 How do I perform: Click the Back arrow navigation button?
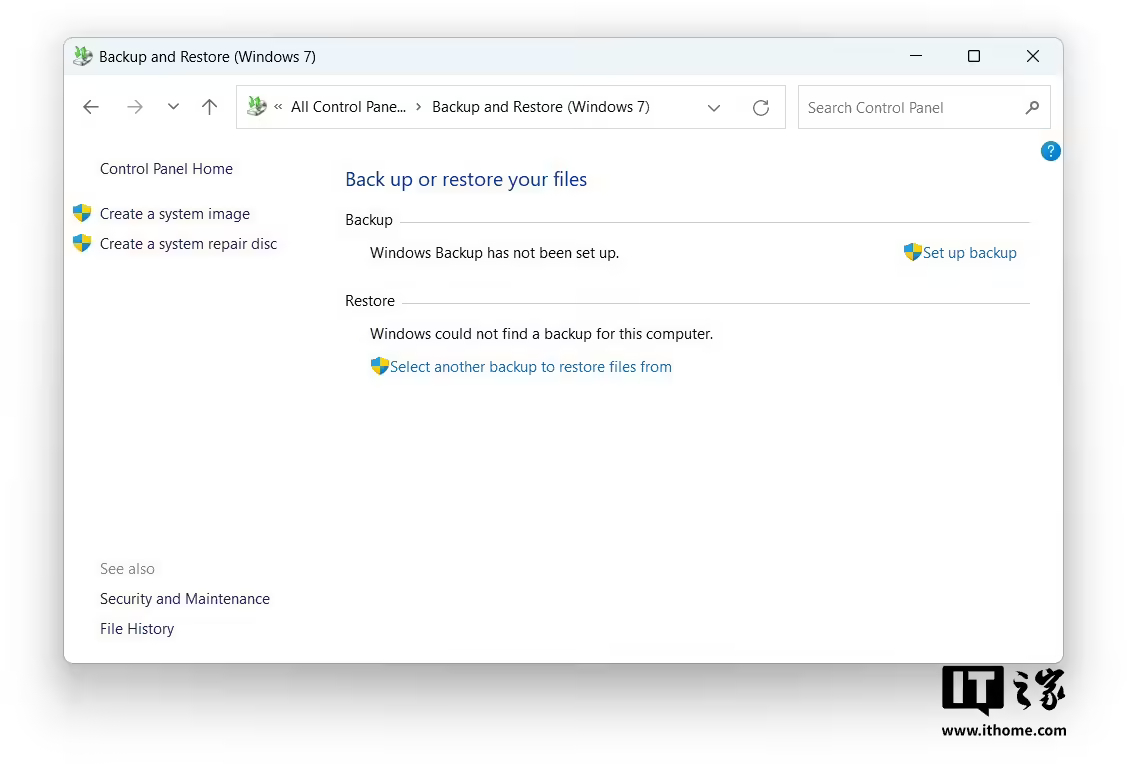tap(91, 107)
